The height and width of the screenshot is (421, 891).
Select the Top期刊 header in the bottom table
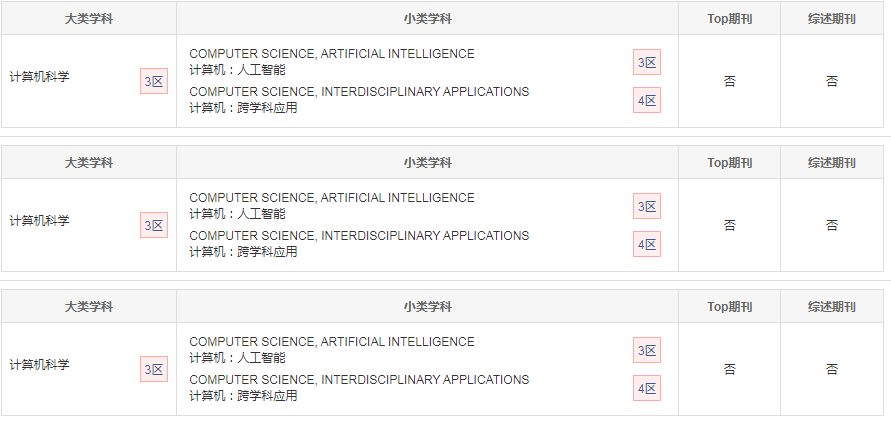point(730,307)
